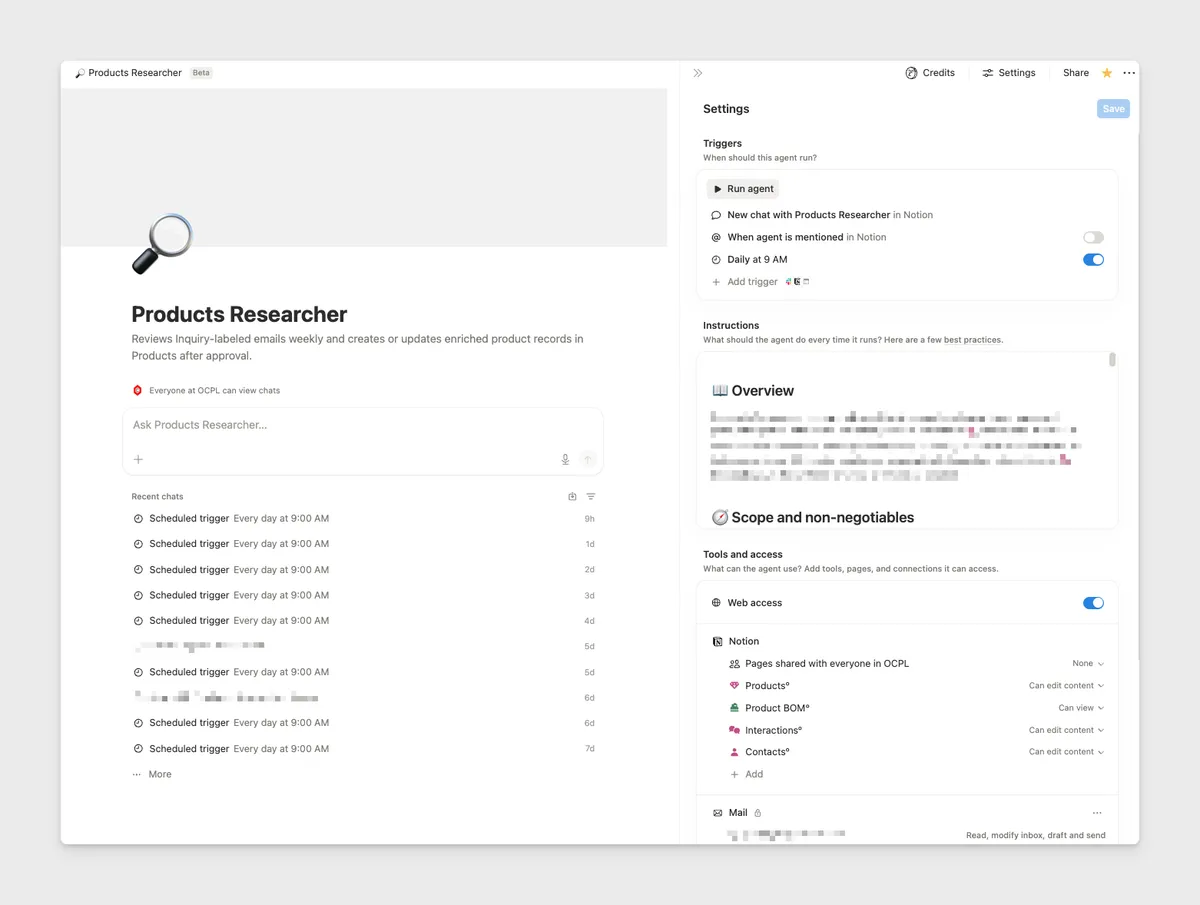Collapse the settings panel with double-chevron icon
This screenshot has height=905, width=1200.
(x=698, y=73)
